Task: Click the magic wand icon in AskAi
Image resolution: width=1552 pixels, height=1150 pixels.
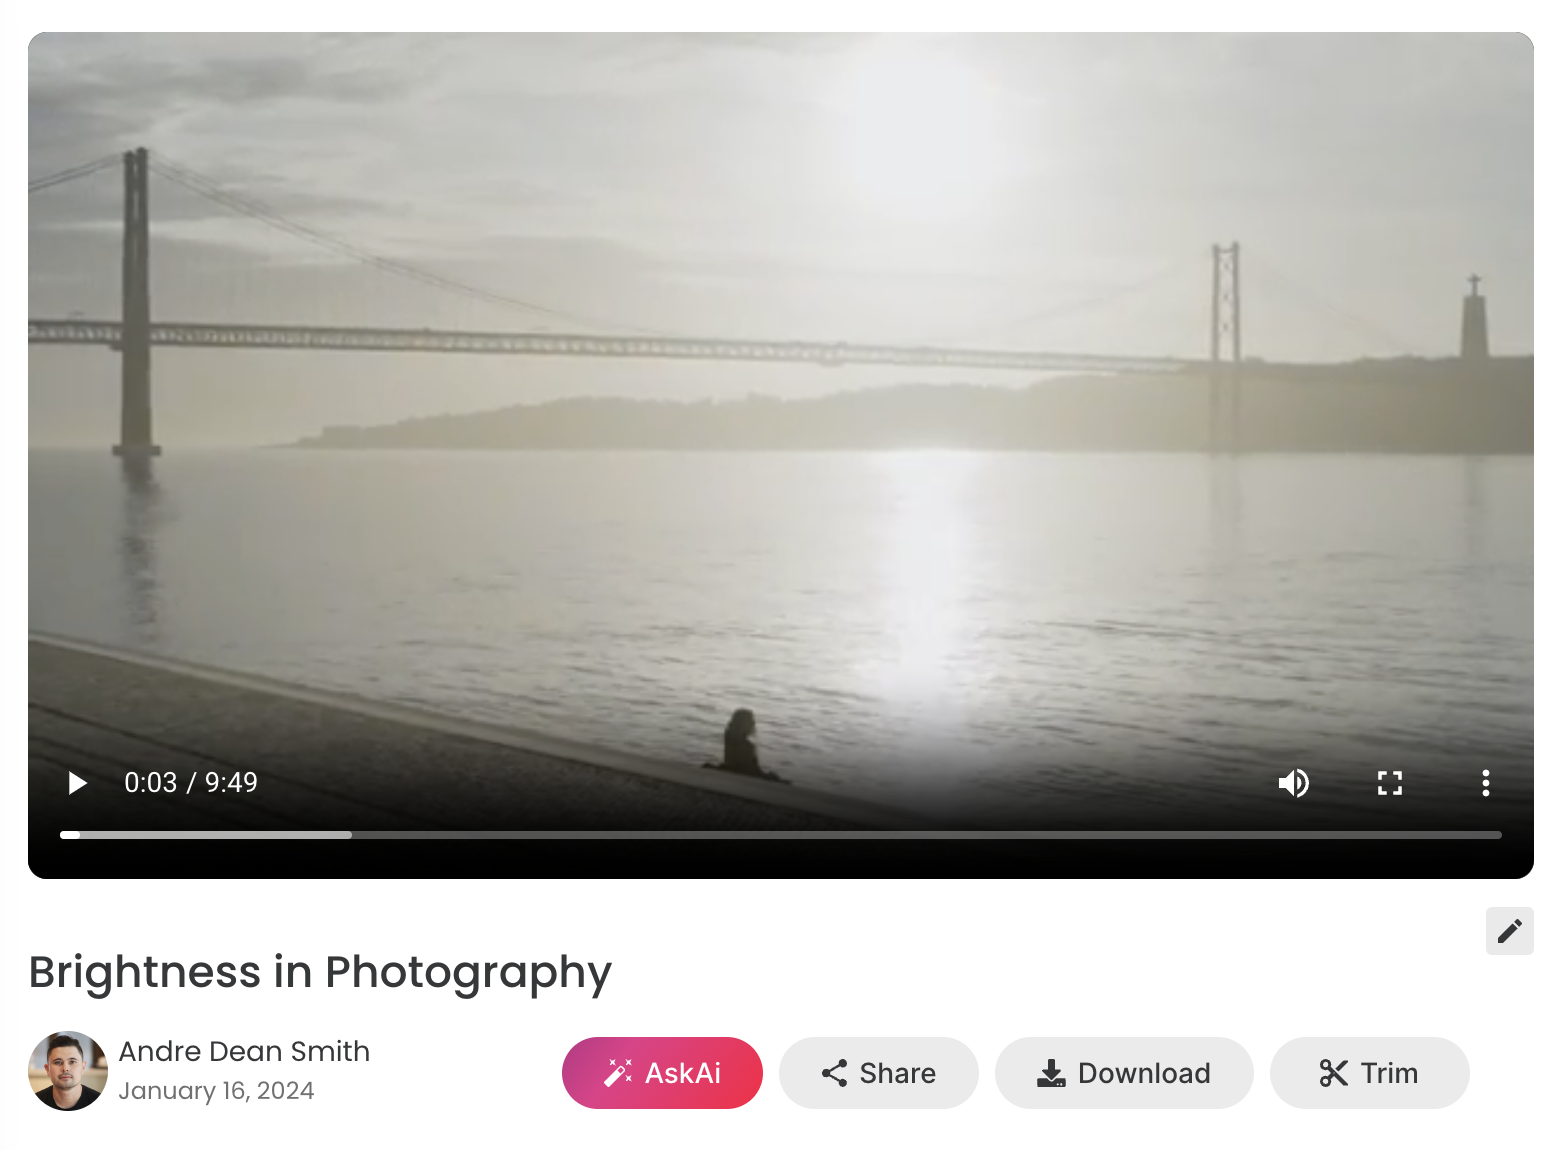Action: click(618, 1073)
